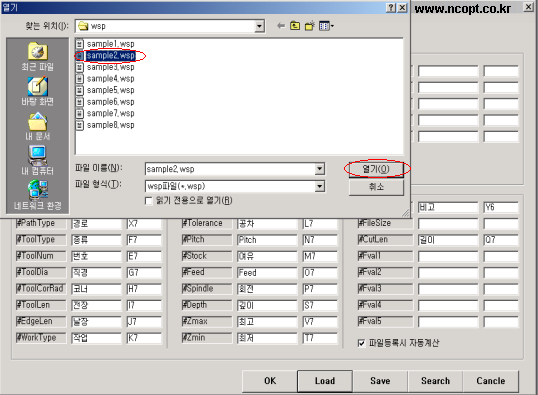
Task: Toggle auto-calculate on file registration checkbox
Action: click(x=361, y=343)
